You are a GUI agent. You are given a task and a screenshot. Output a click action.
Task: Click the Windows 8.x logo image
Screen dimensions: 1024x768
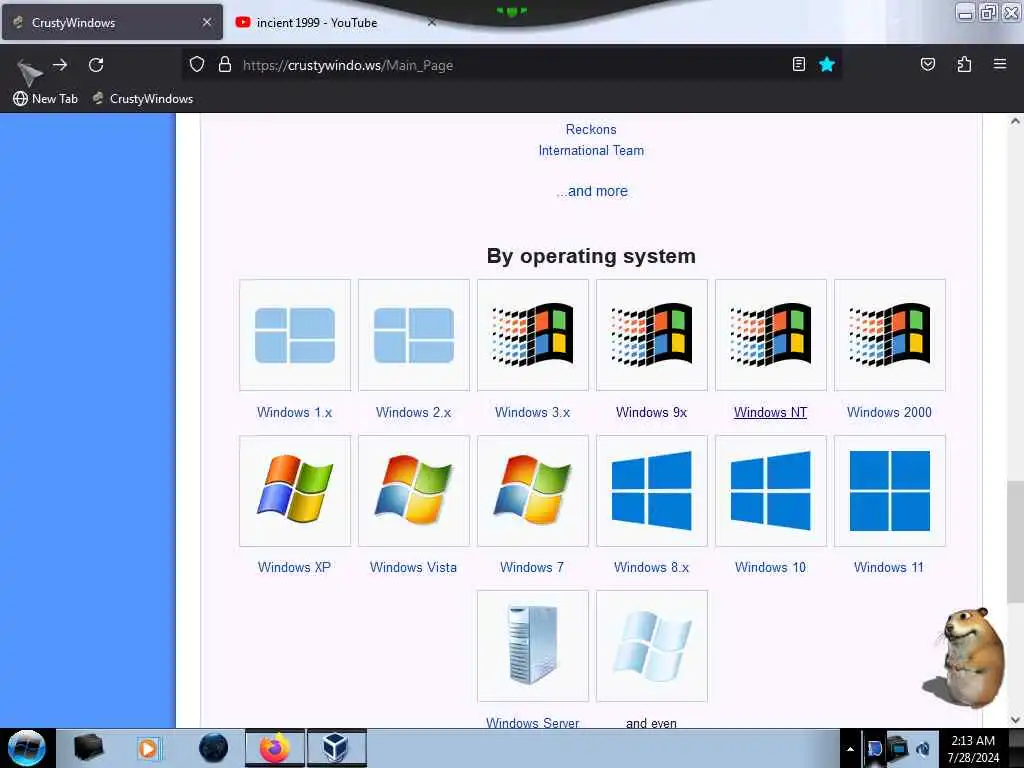(x=651, y=490)
